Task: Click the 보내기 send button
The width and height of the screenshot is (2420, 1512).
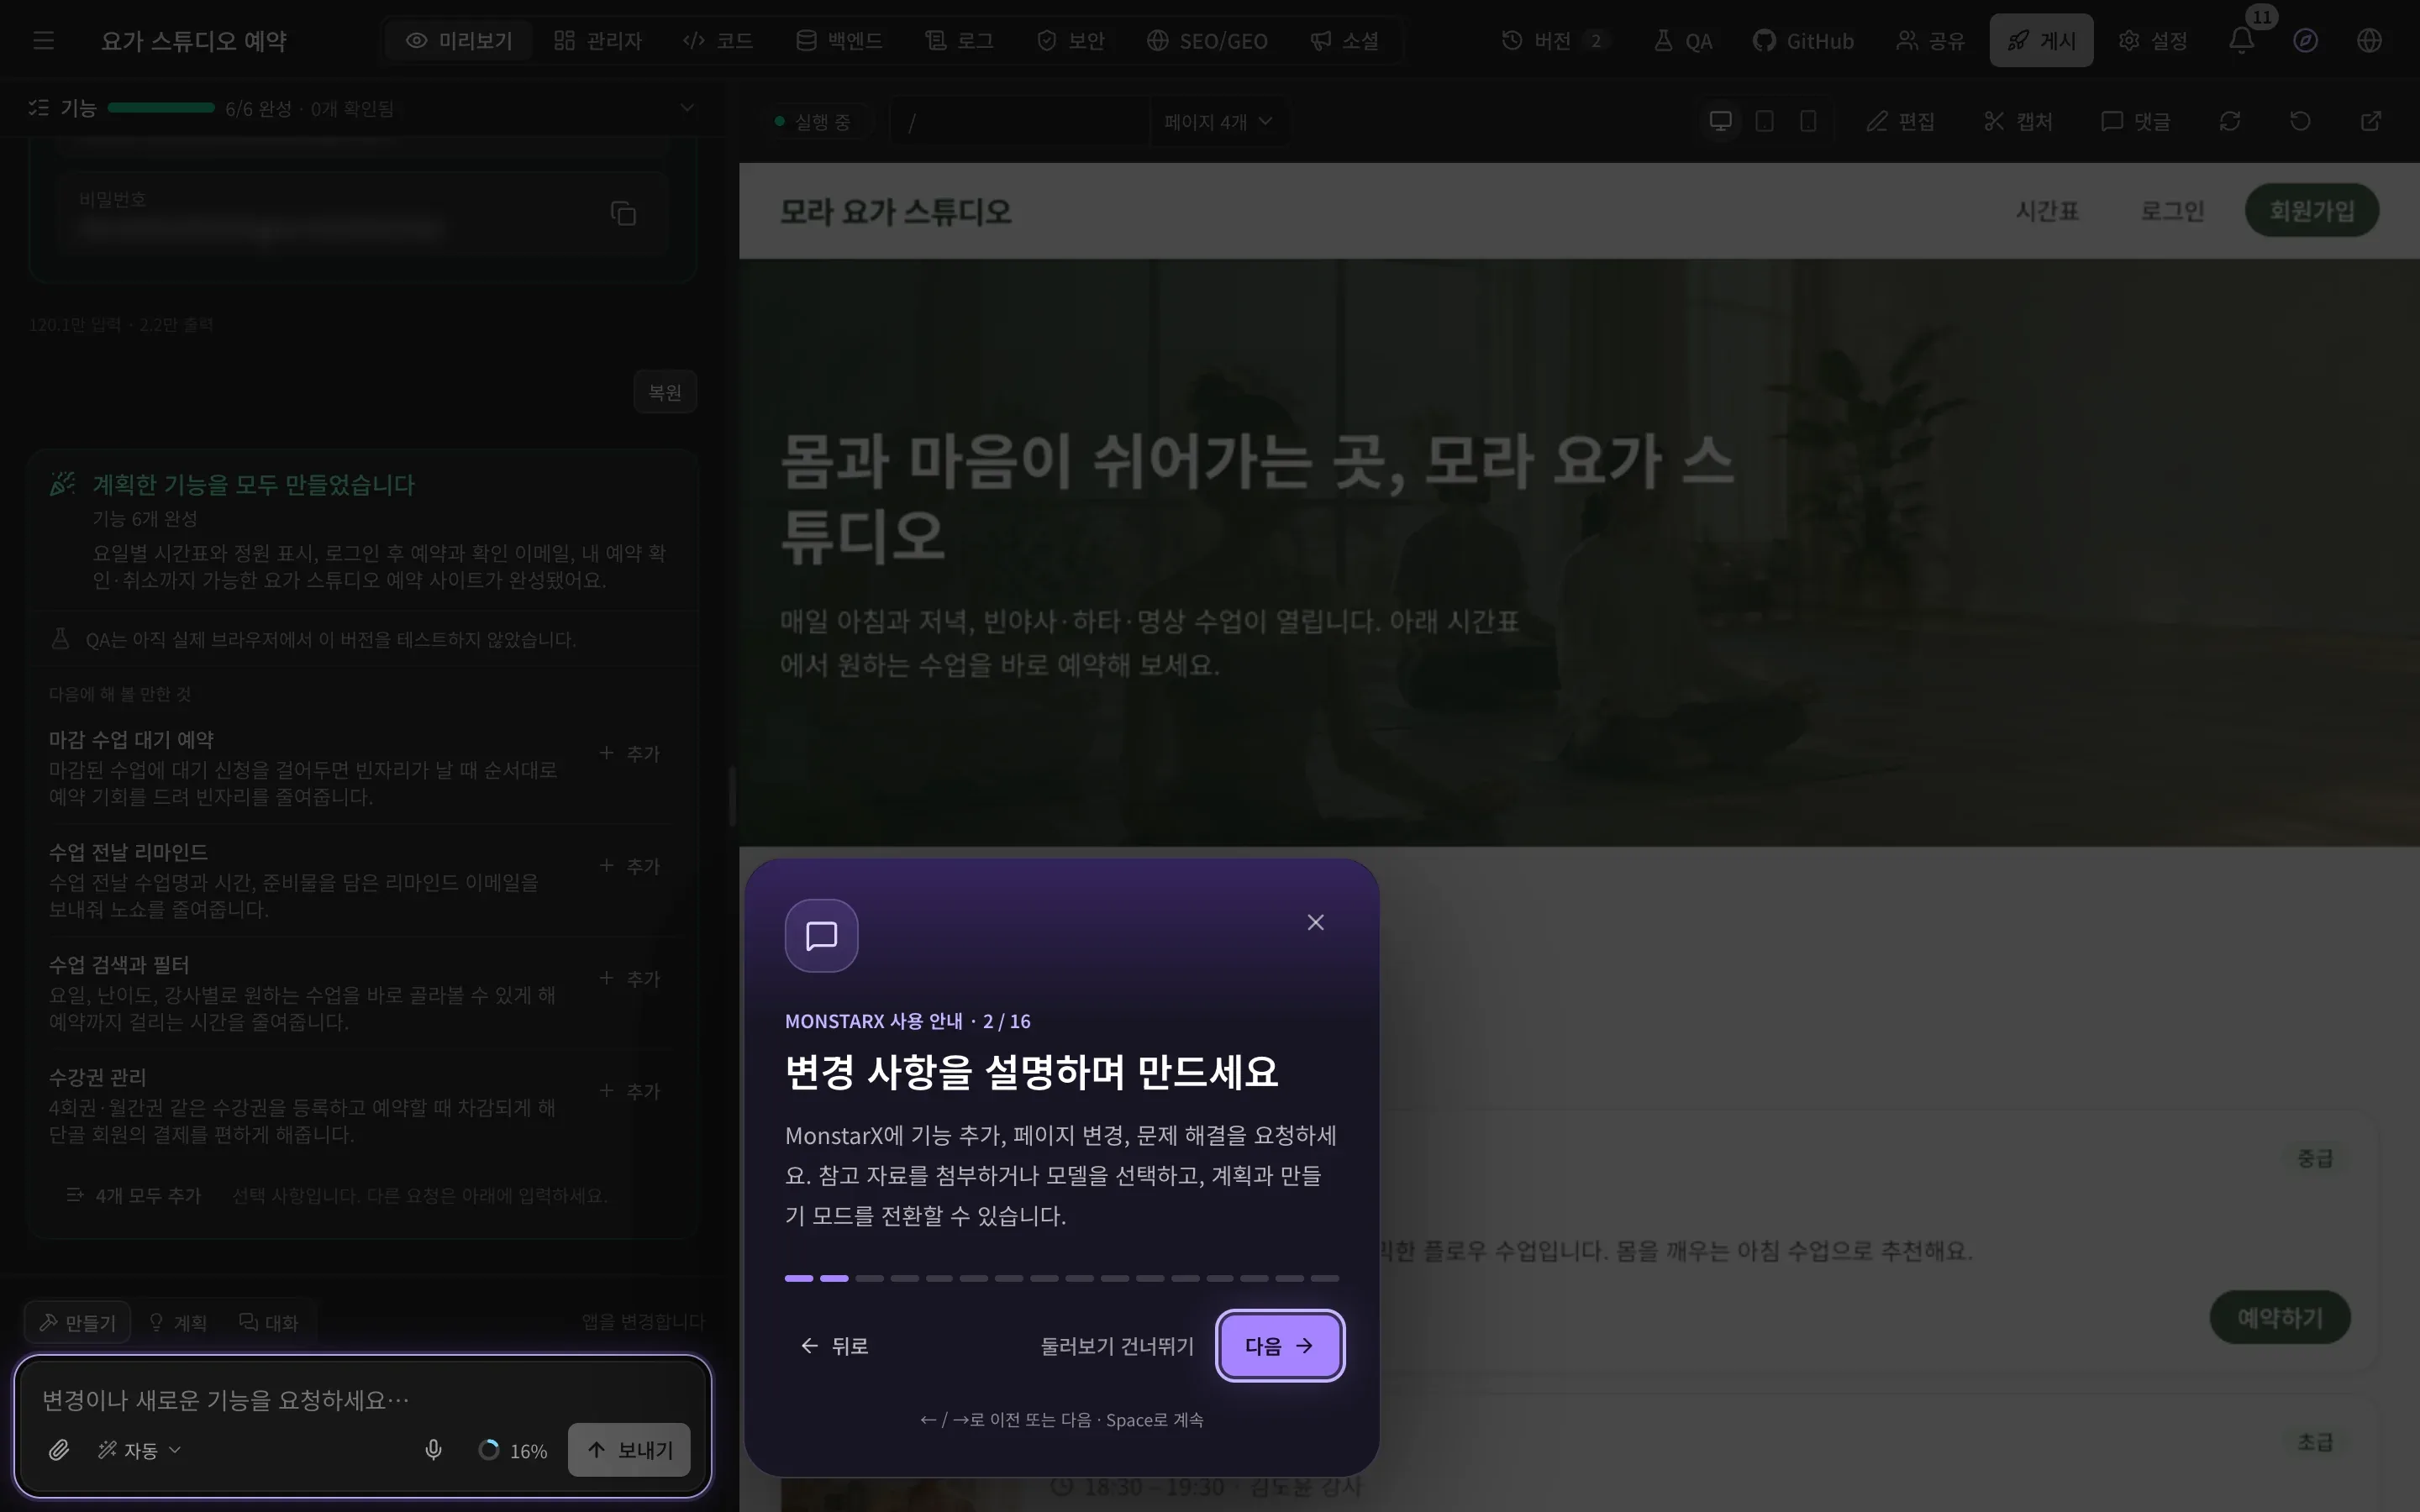Action: (x=629, y=1449)
